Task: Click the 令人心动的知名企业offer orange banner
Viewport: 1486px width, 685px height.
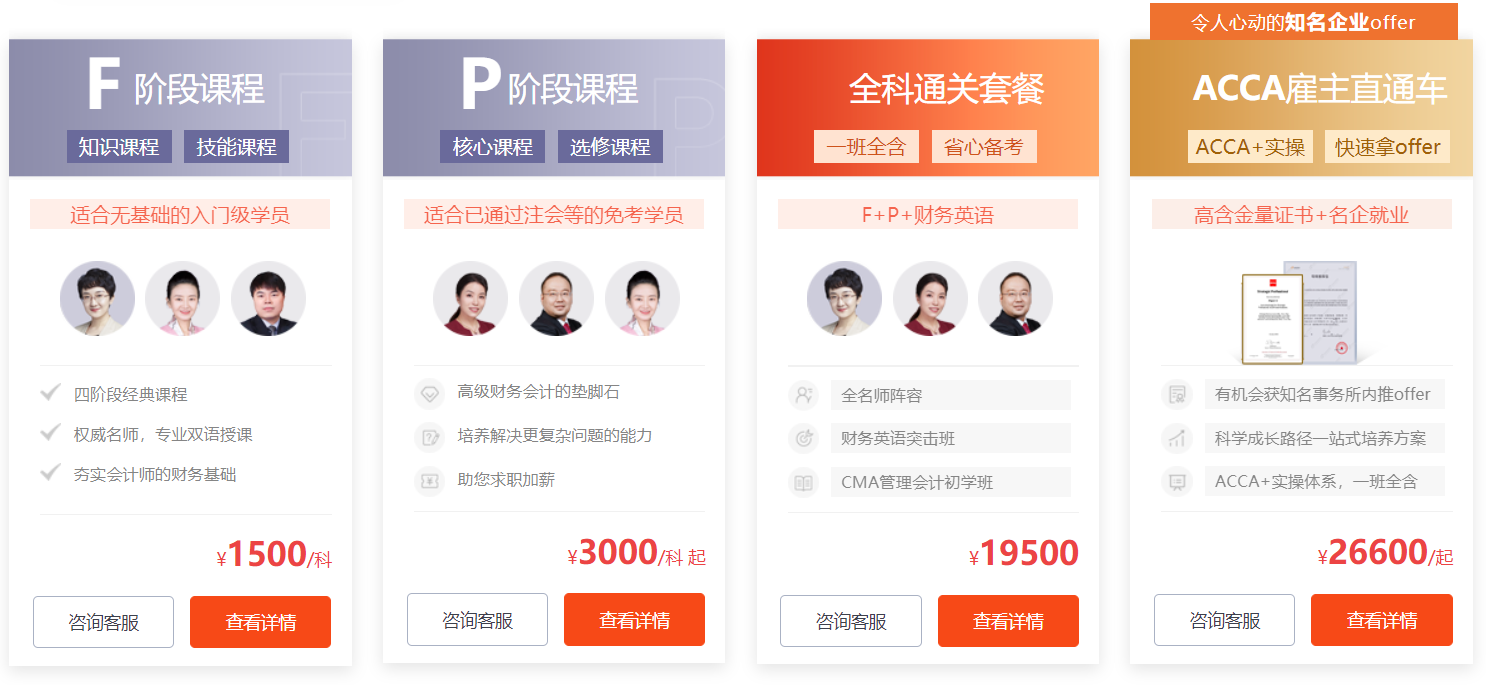Action: click(1303, 22)
